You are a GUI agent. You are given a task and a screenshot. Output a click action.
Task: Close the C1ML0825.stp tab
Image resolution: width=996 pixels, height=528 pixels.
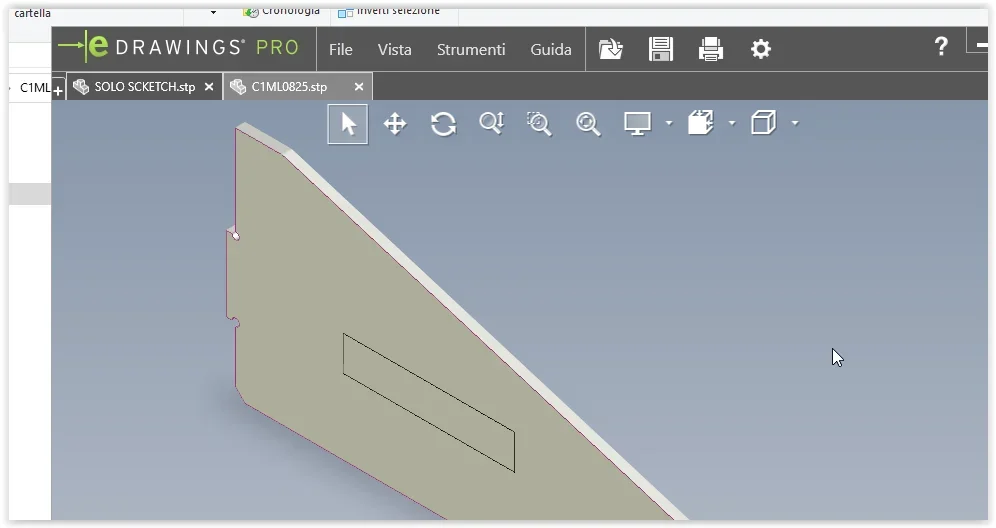click(x=359, y=87)
